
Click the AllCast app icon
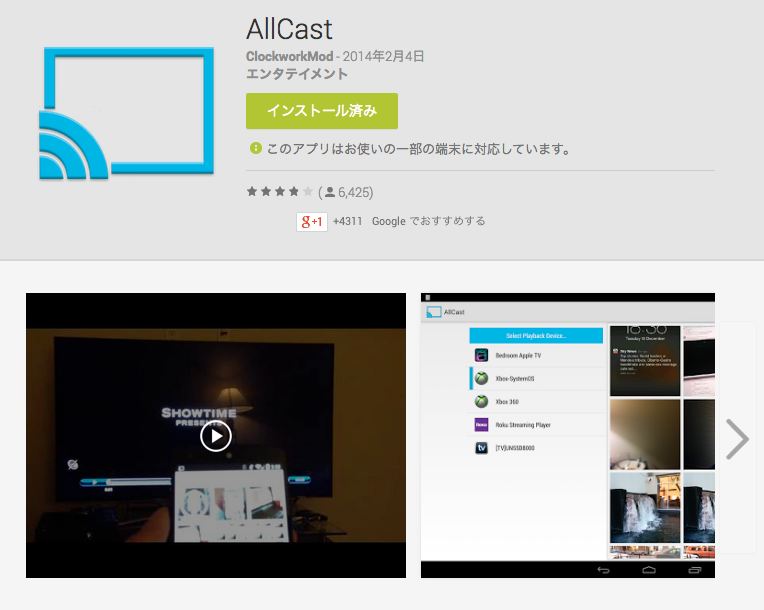[x=126, y=113]
